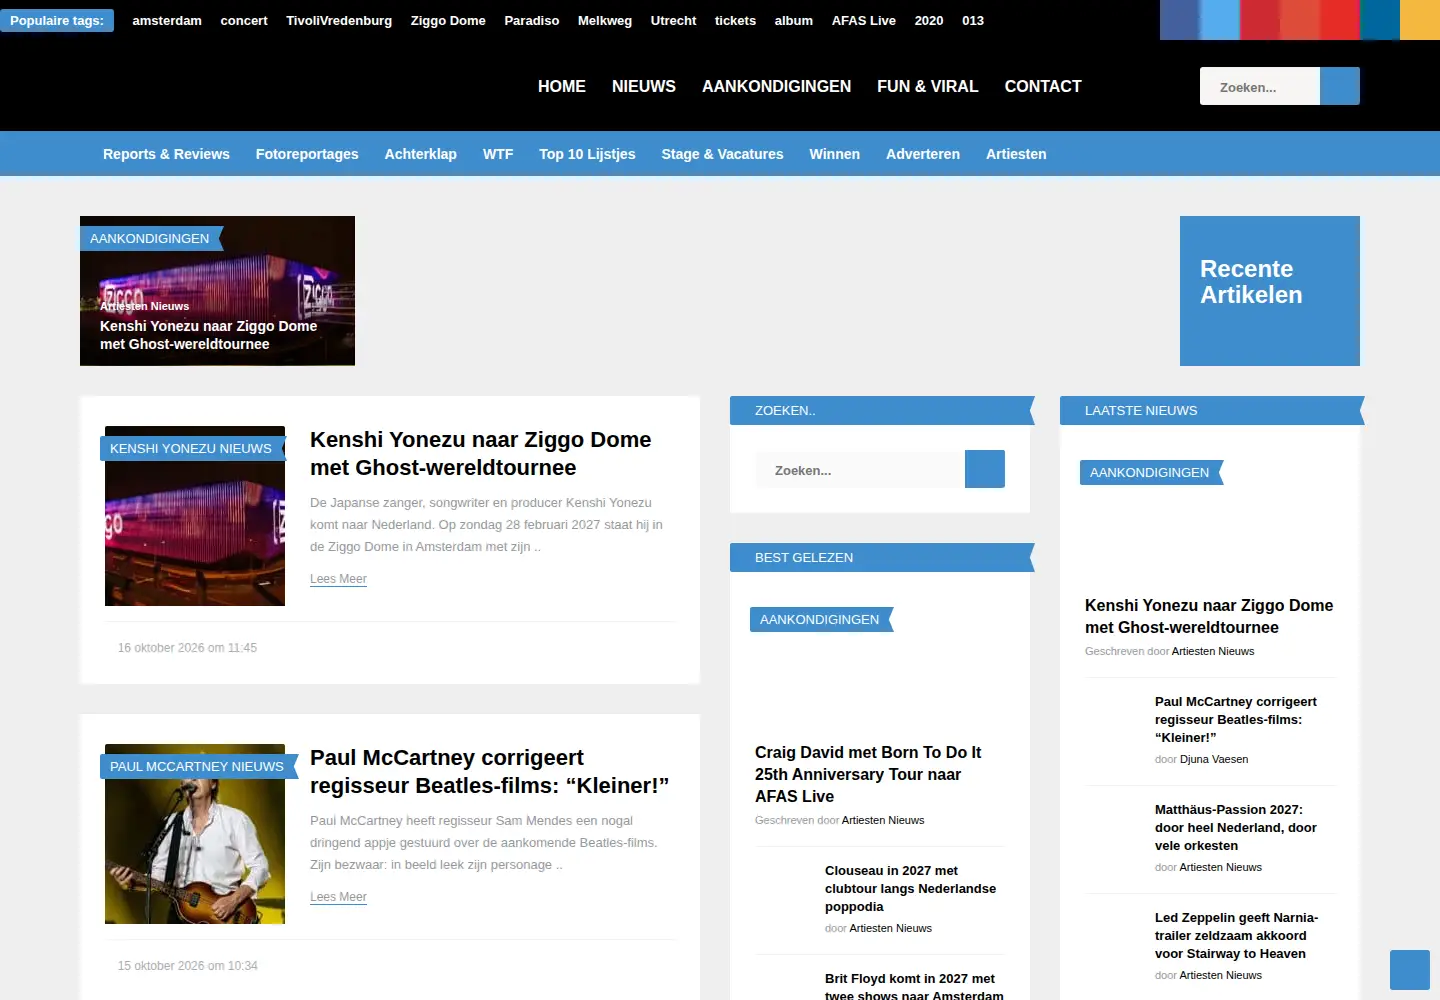Open the NIEUWS menu item
The width and height of the screenshot is (1440, 1000).
[x=644, y=86]
